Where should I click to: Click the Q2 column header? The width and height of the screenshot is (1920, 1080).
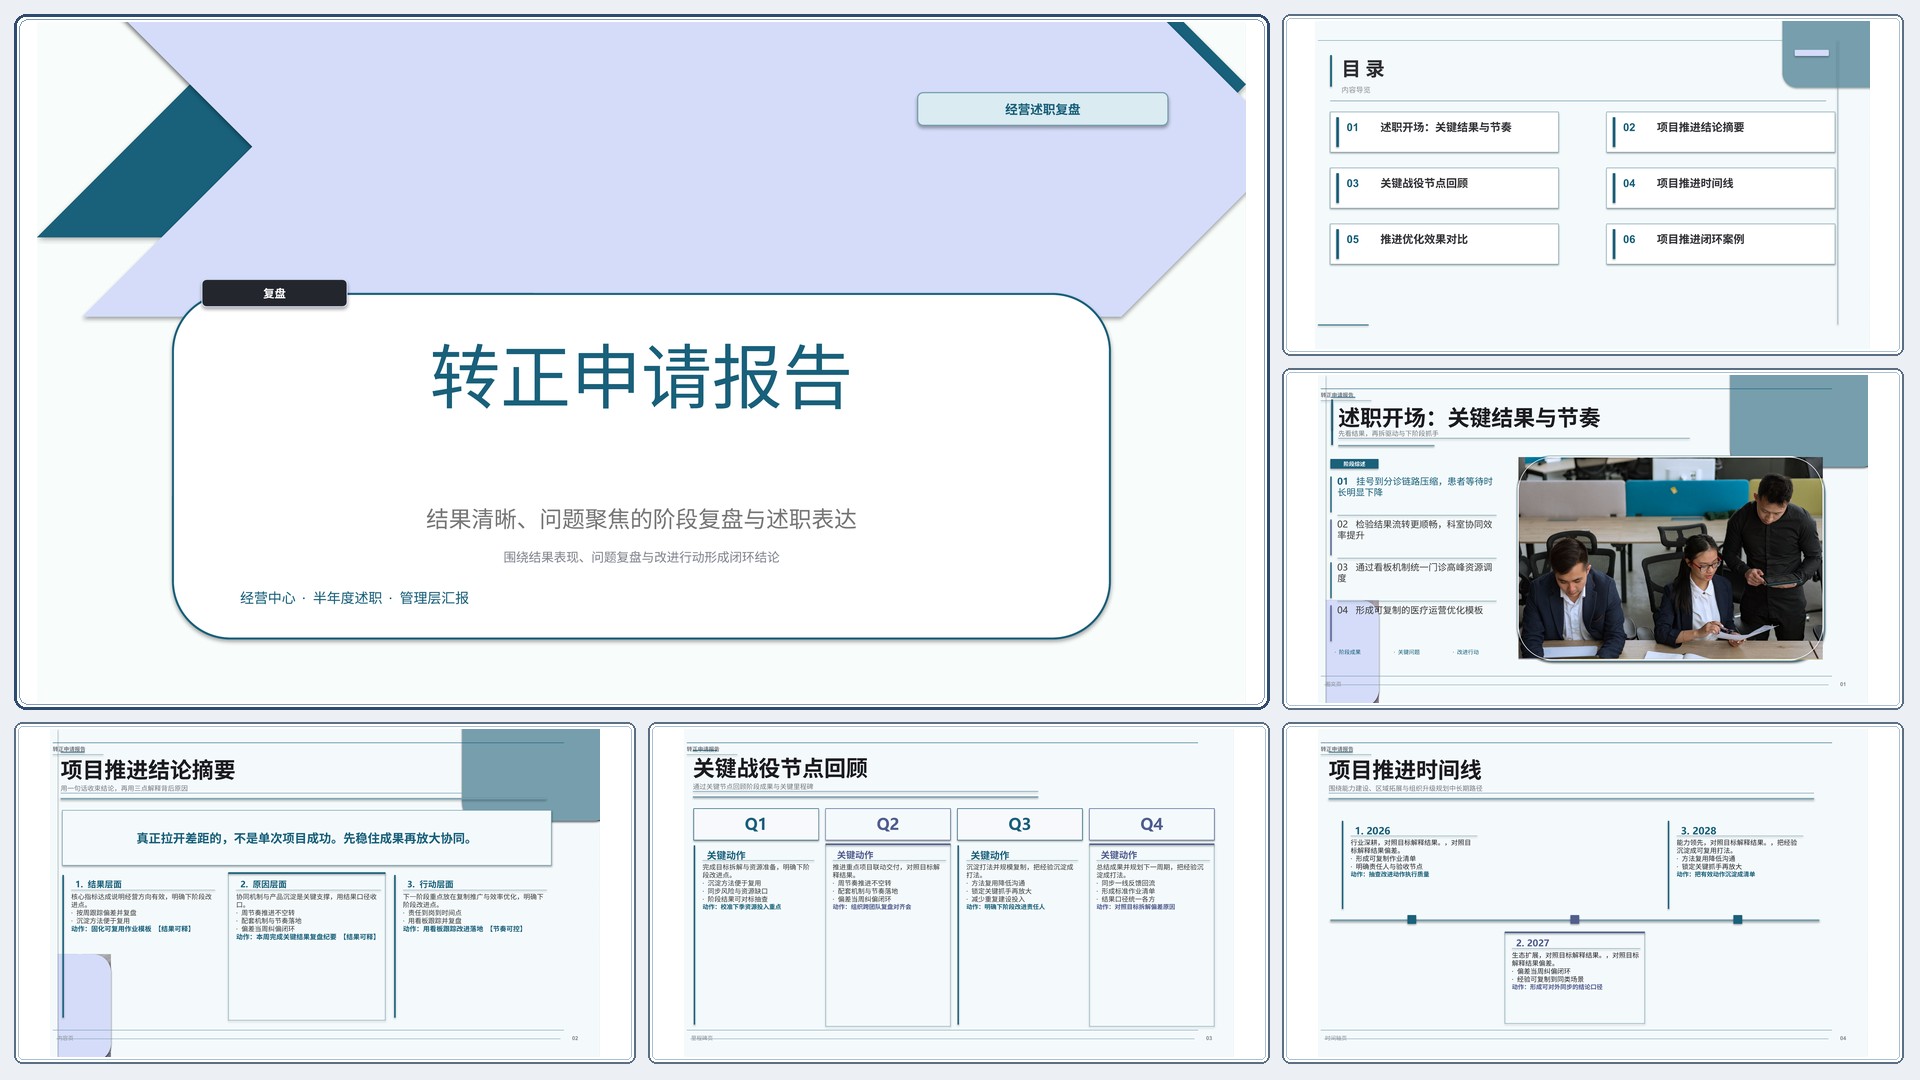tap(888, 824)
